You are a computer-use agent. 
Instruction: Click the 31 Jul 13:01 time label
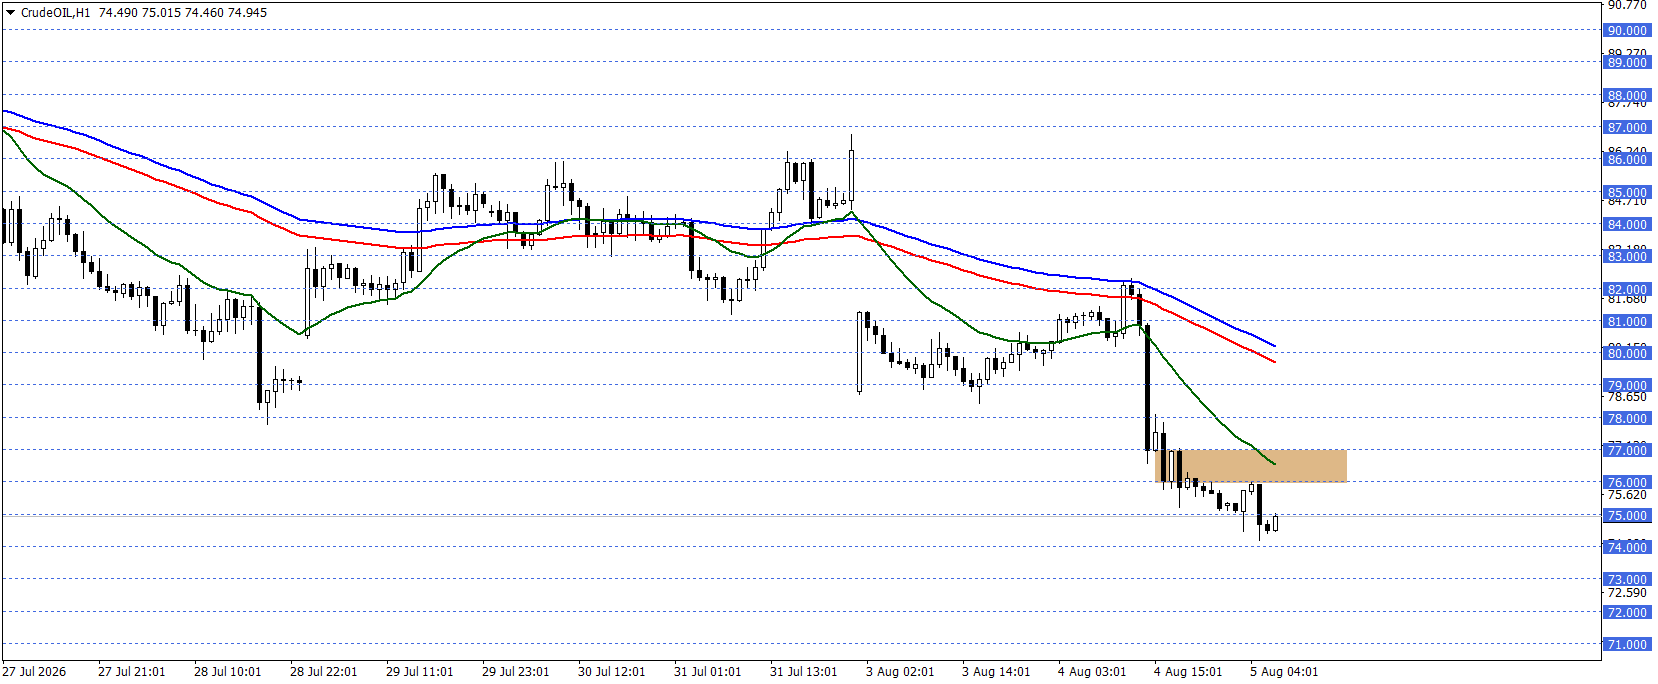tap(804, 672)
